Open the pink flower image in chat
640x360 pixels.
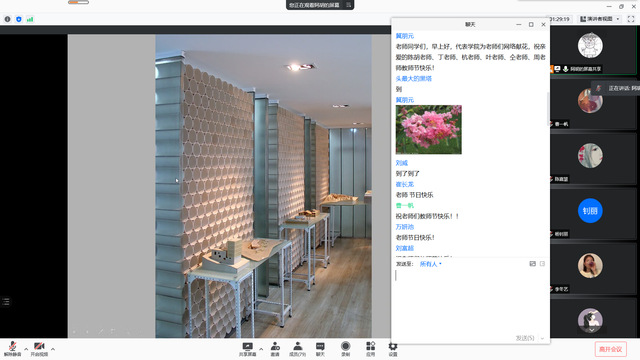click(x=429, y=129)
